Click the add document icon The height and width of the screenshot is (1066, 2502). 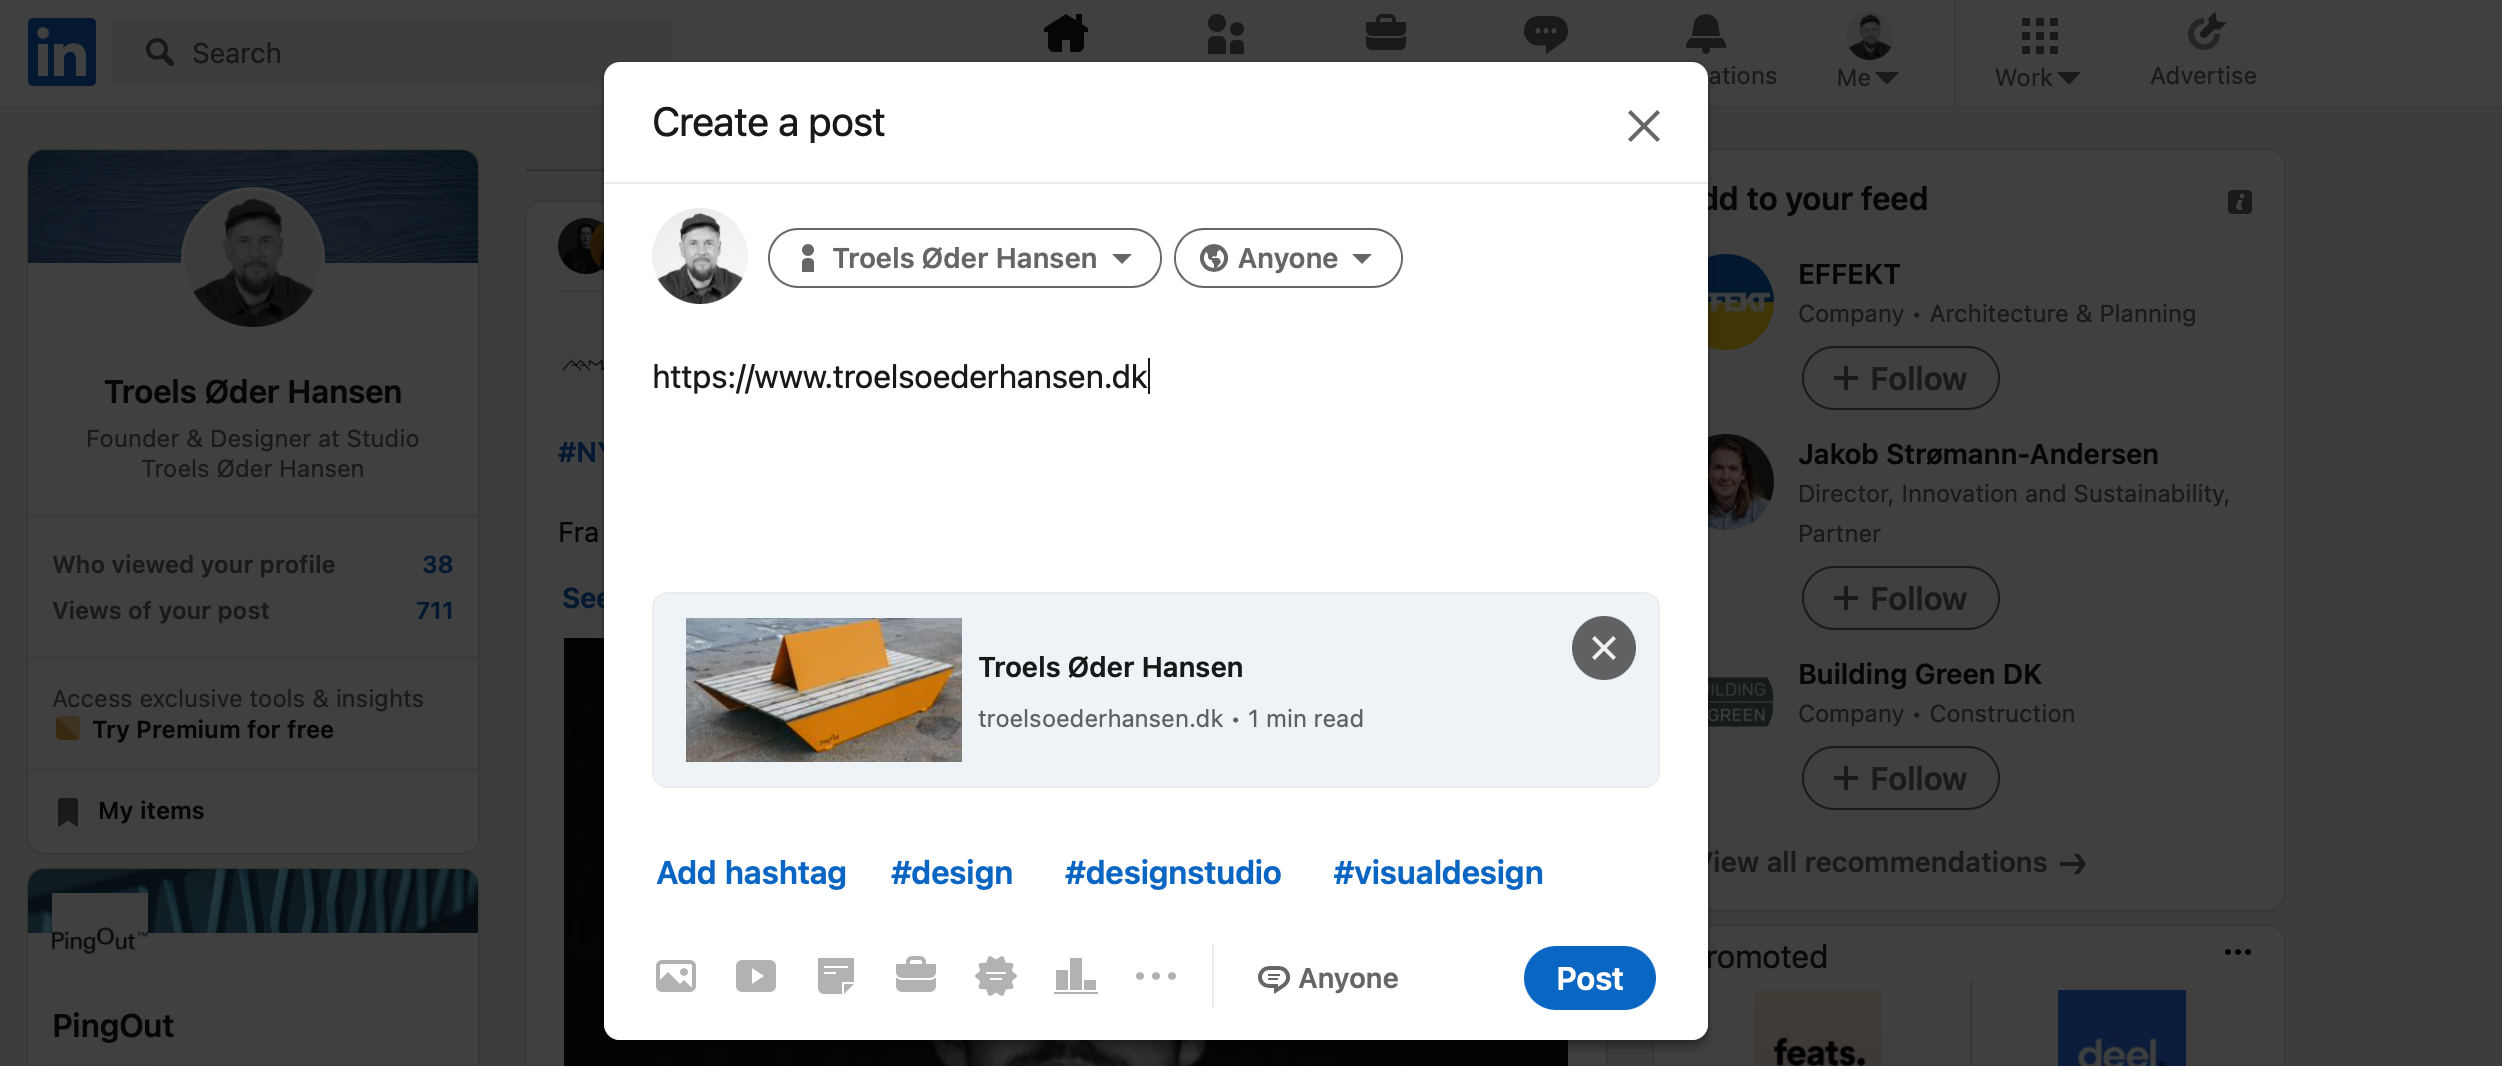pos(836,976)
